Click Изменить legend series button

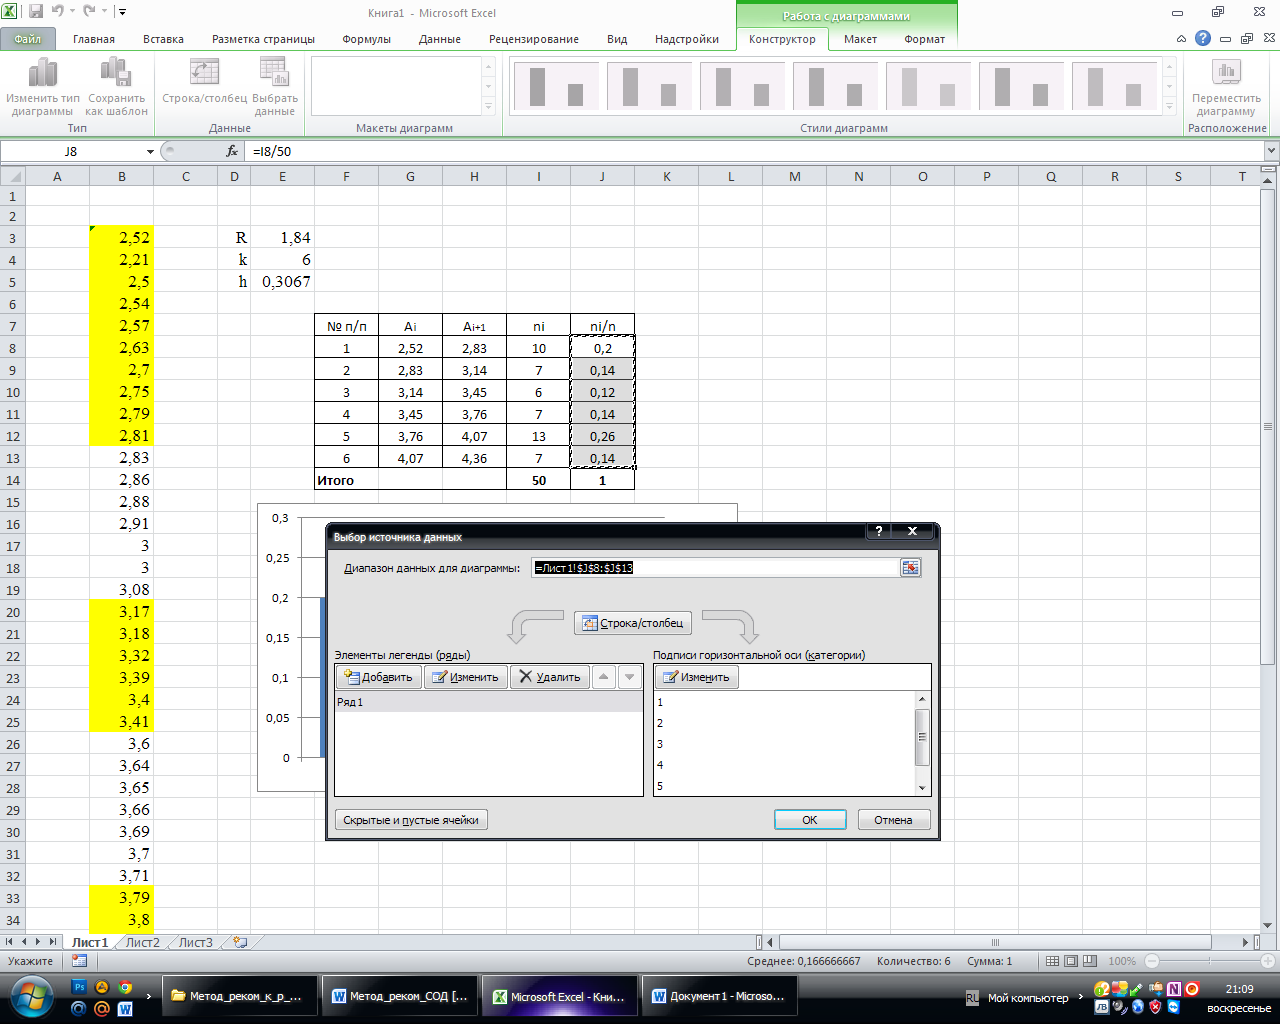point(465,677)
